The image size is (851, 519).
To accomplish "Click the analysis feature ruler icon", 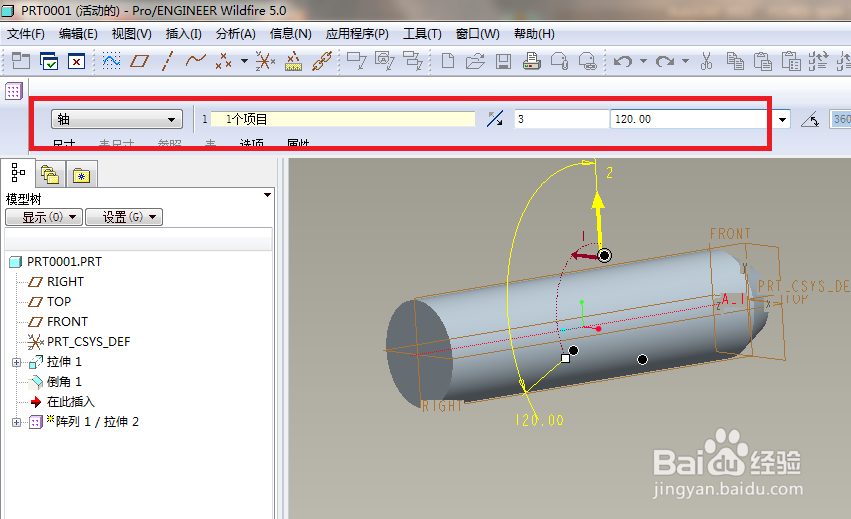I will point(293,61).
